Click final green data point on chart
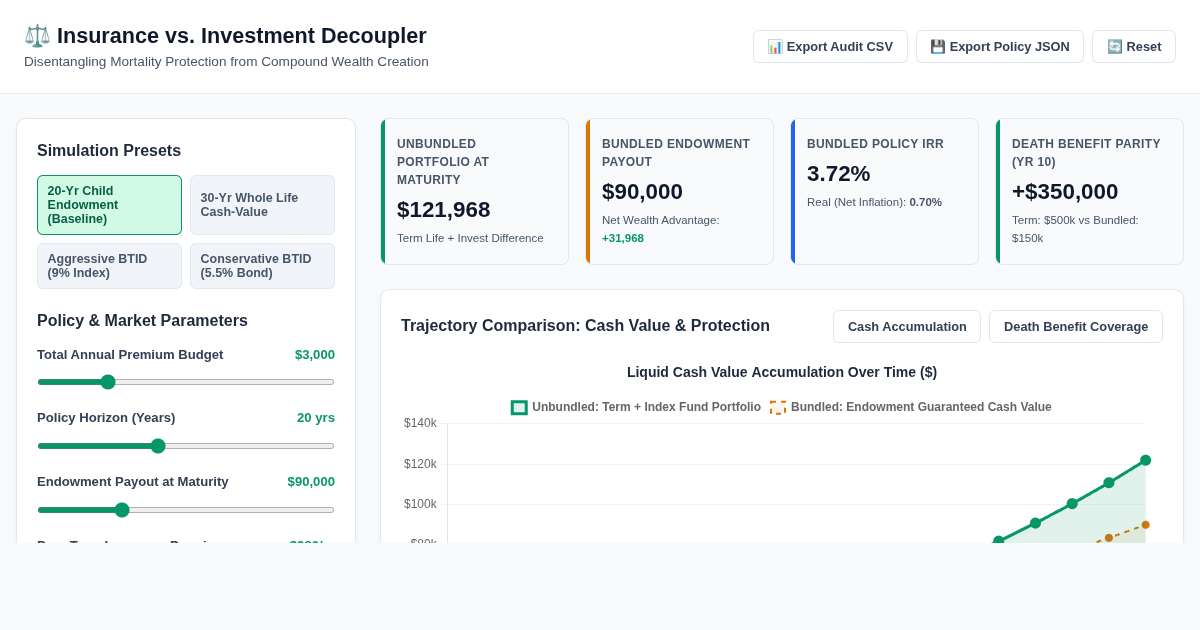The image size is (1200, 630). click(x=1146, y=461)
